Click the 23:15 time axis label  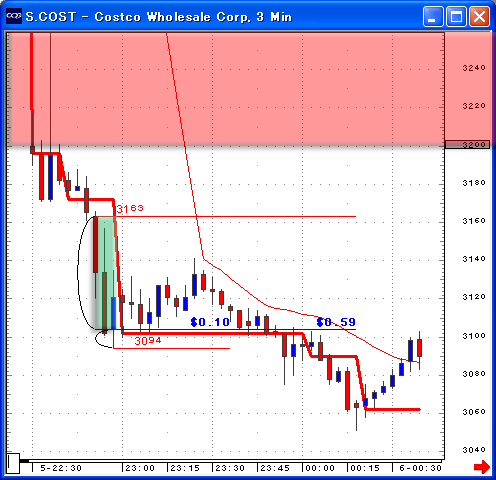click(x=185, y=468)
